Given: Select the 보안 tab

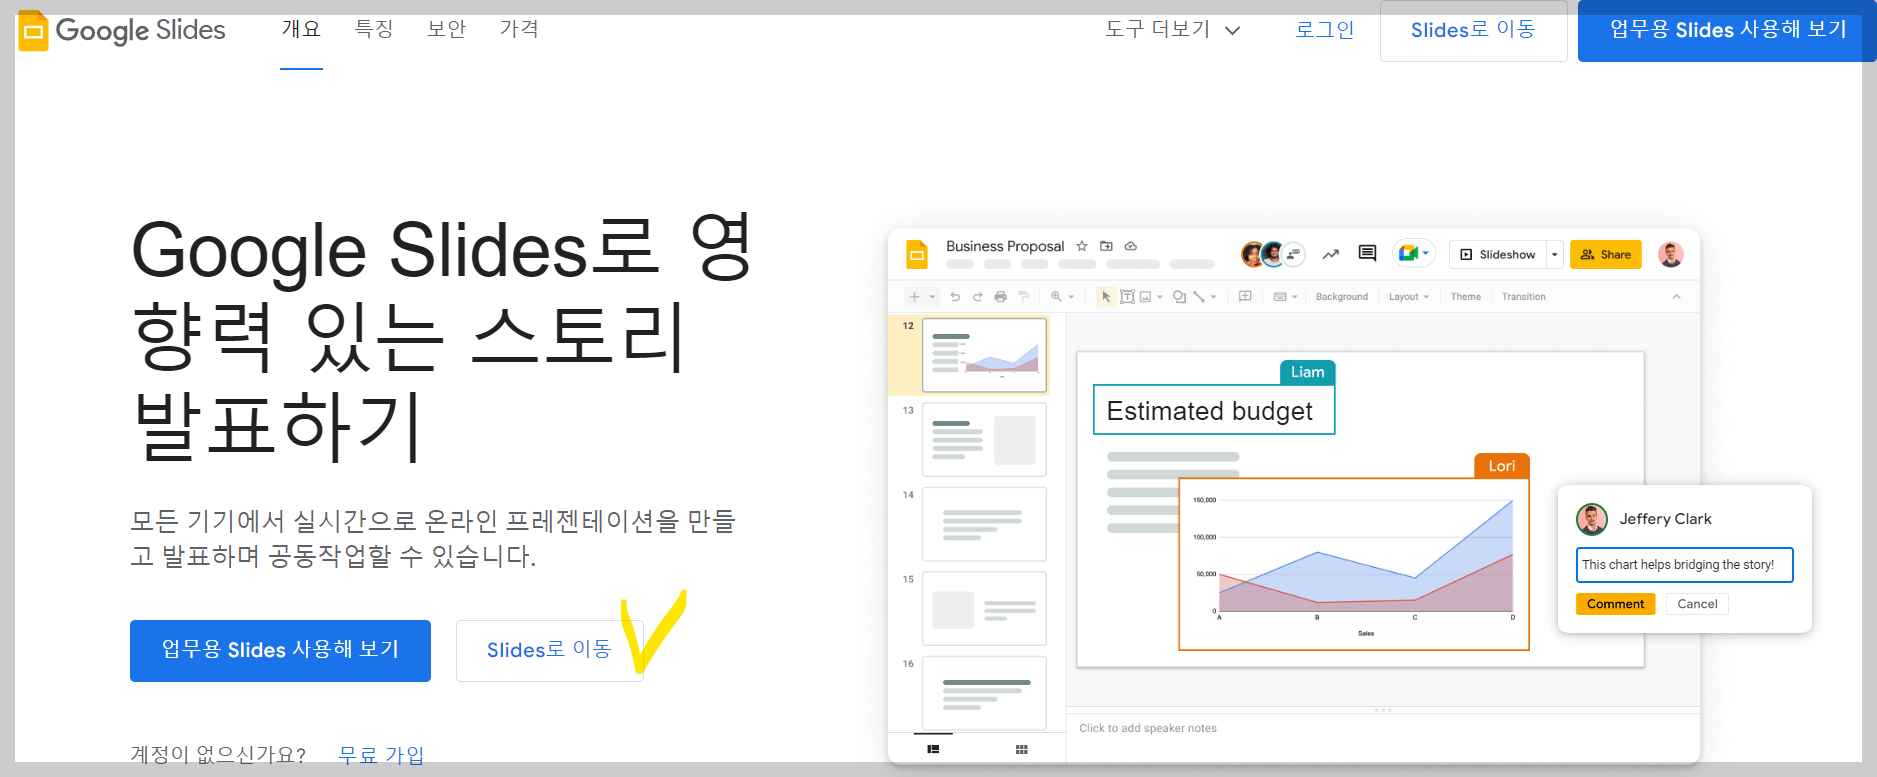Looking at the screenshot, I should coord(446,29).
